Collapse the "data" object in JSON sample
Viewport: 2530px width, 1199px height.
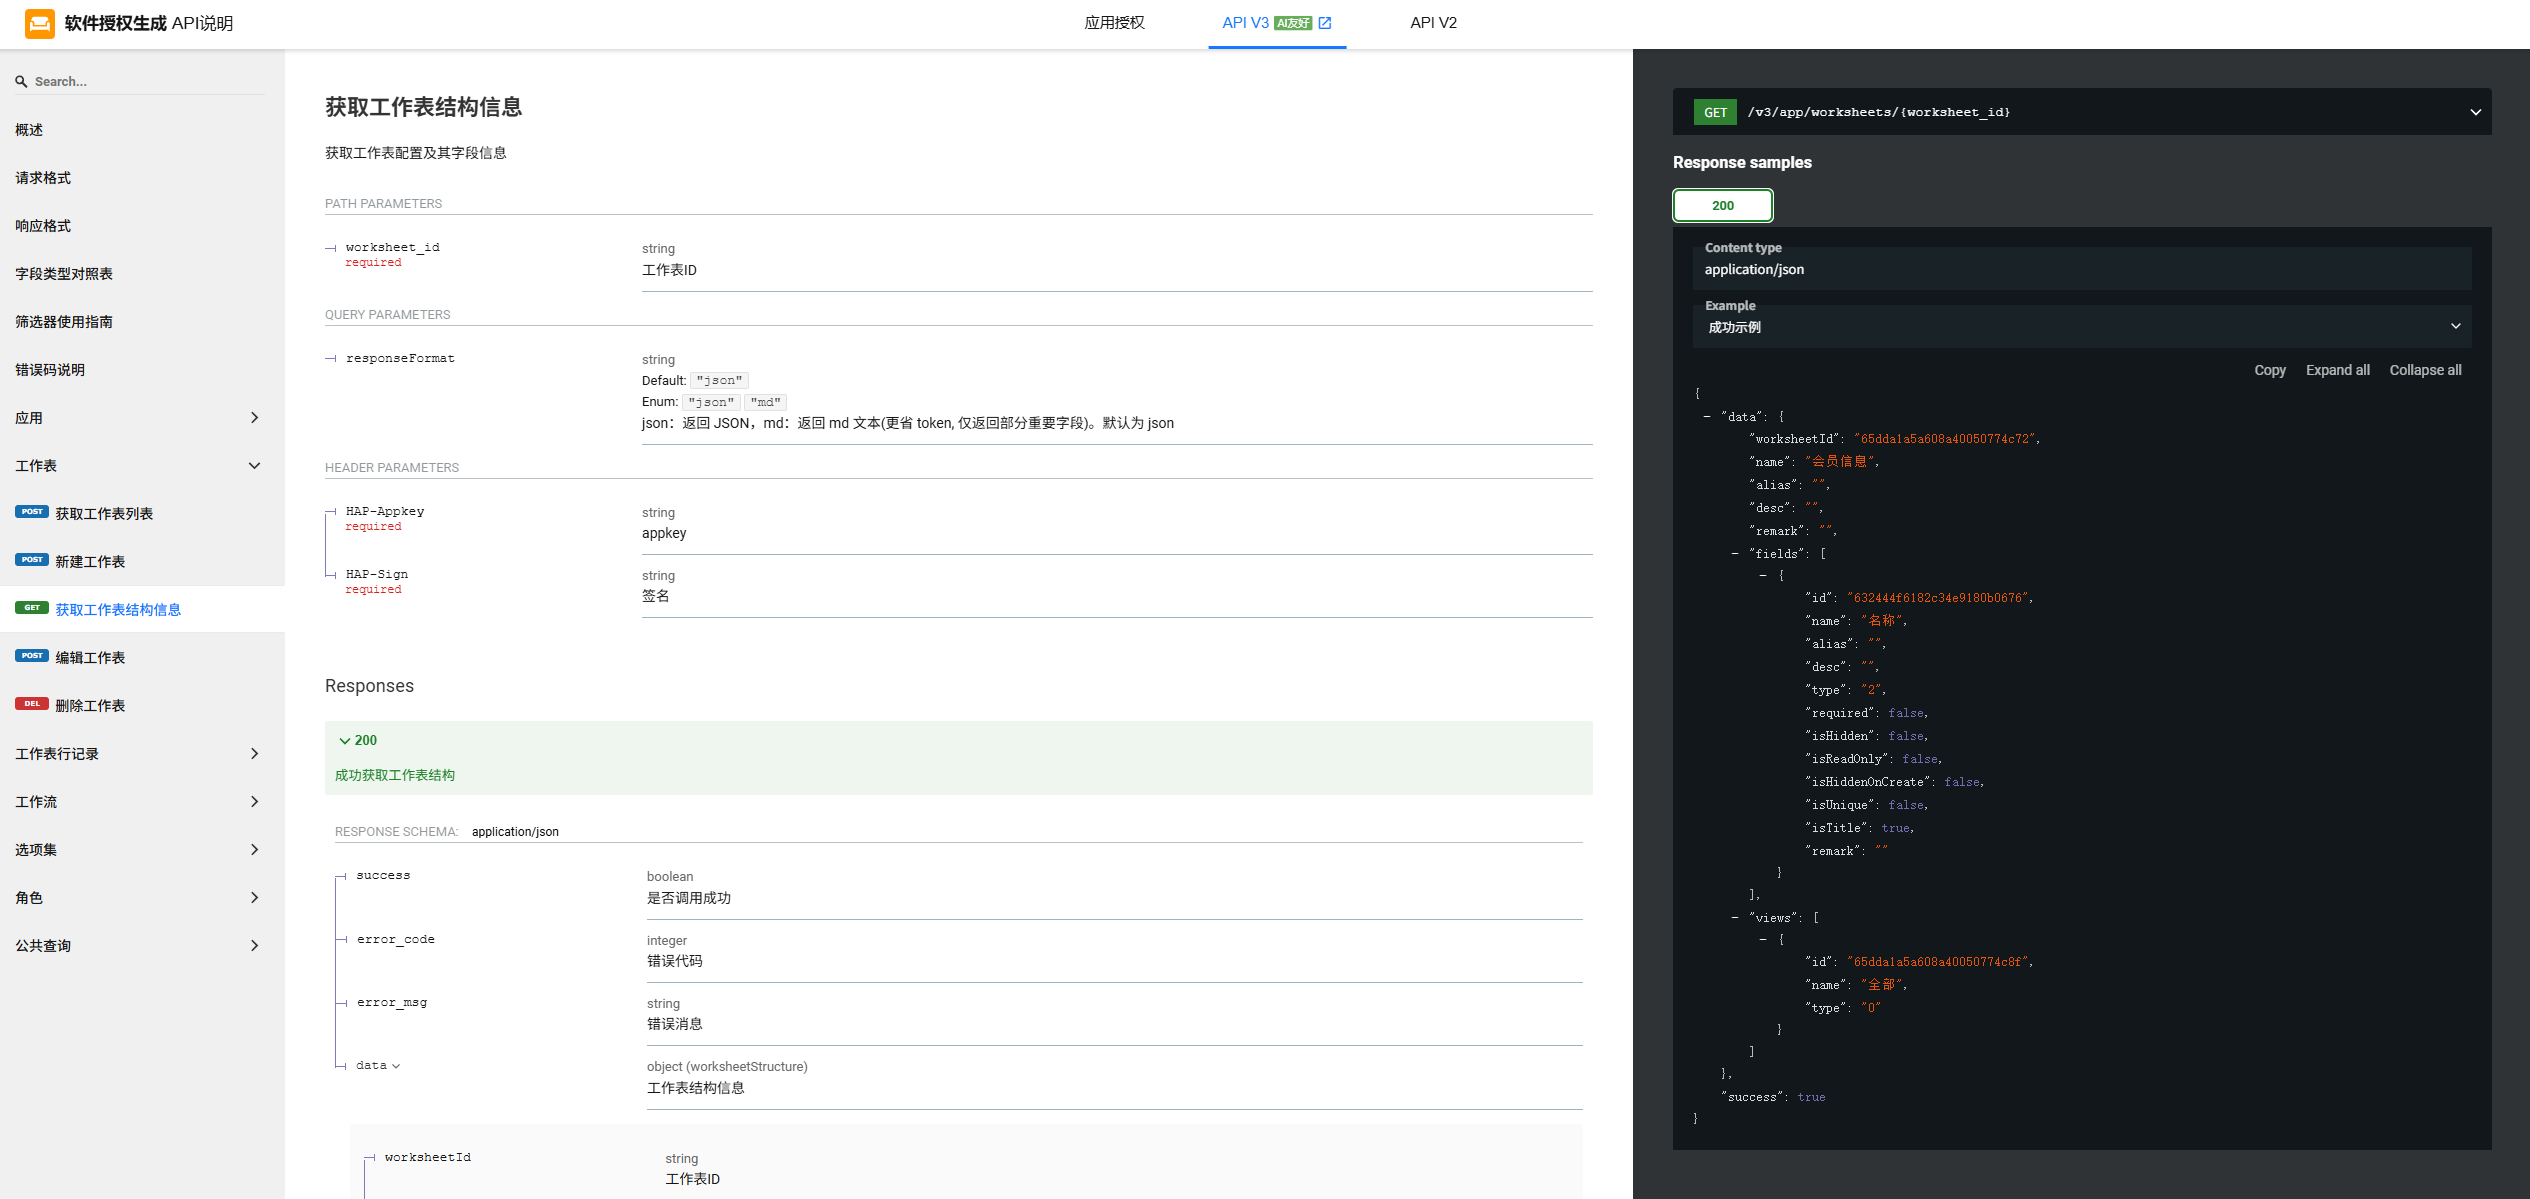pos(1707,417)
